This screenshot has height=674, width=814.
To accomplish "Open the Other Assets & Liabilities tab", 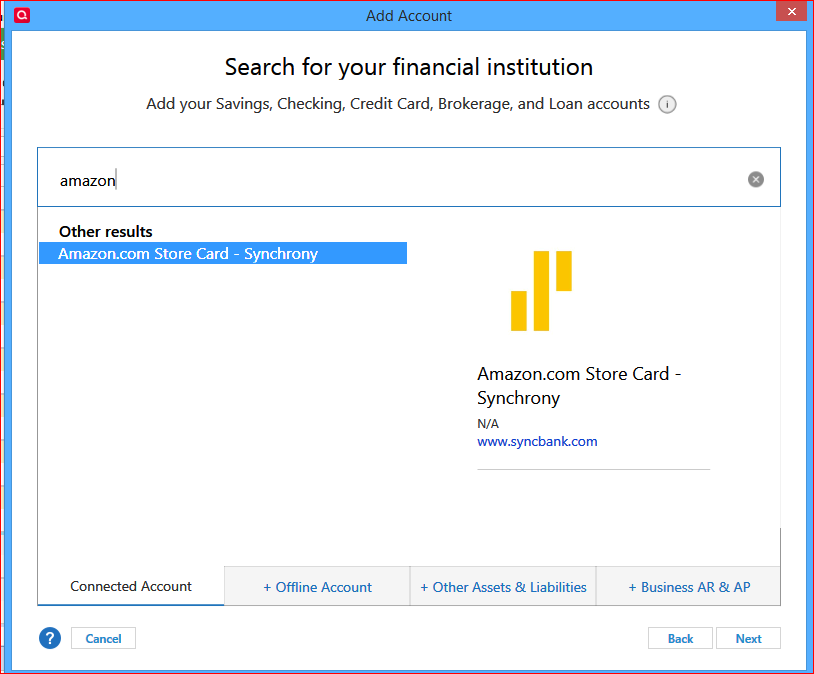I will [503, 587].
